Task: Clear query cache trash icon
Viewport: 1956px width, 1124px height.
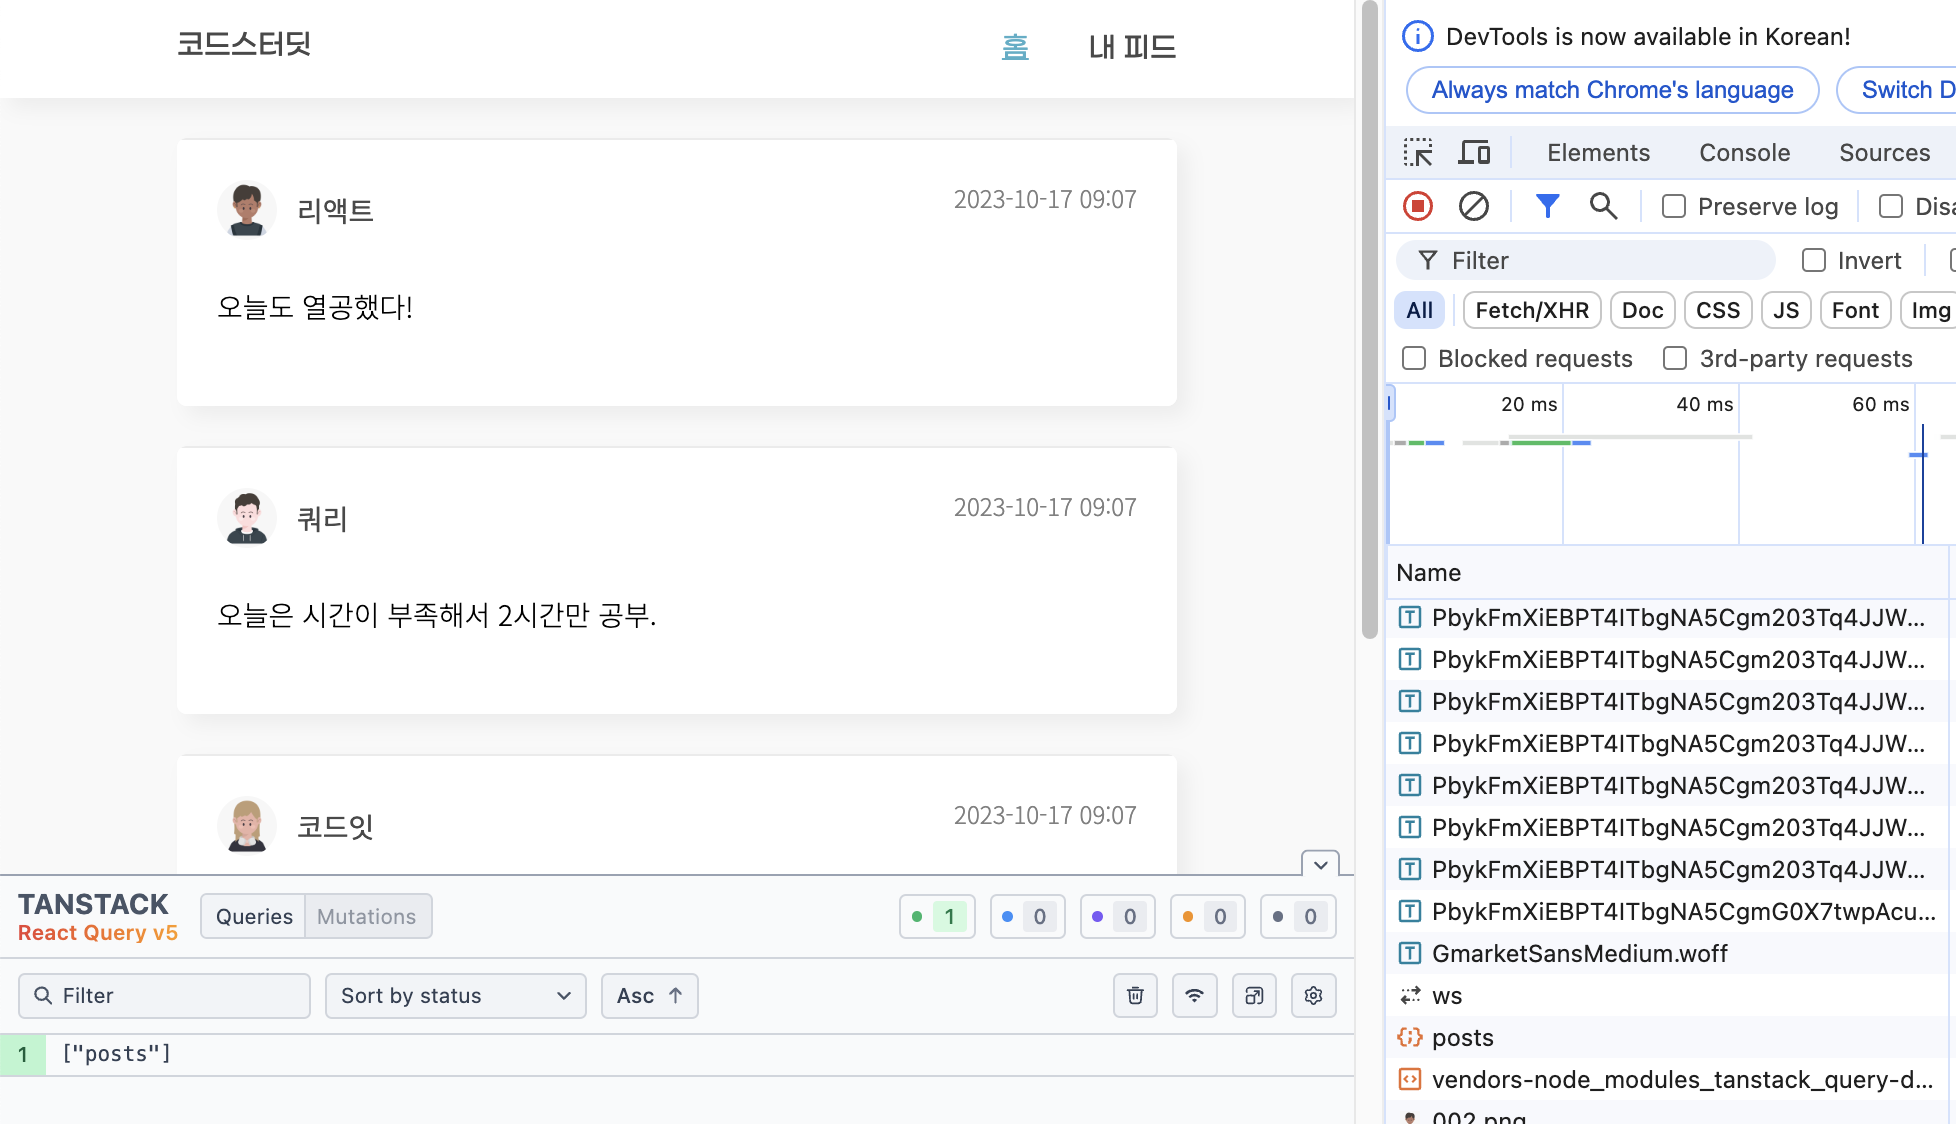Action: click(1135, 996)
